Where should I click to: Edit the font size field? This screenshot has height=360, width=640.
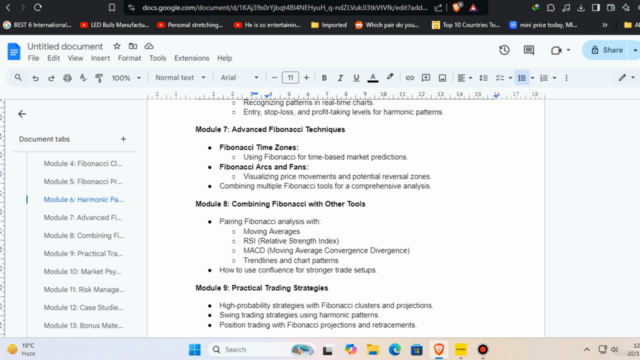point(290,78)
